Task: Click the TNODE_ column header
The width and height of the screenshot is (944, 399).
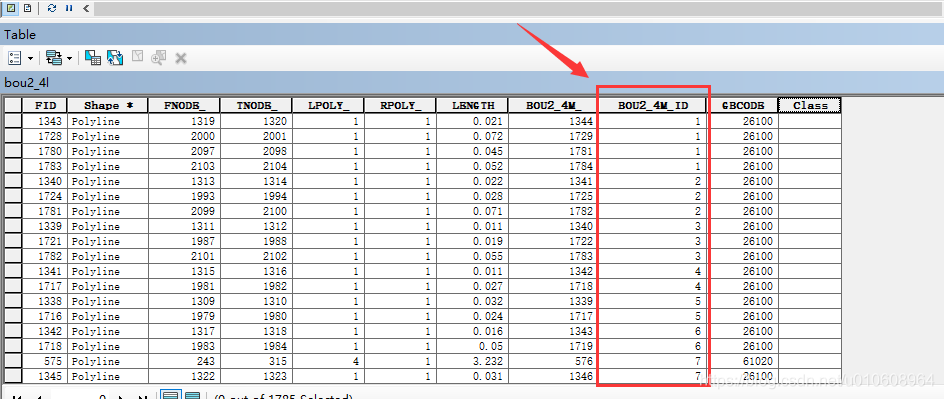Action: pyautogui.click(x=256, y=105)
